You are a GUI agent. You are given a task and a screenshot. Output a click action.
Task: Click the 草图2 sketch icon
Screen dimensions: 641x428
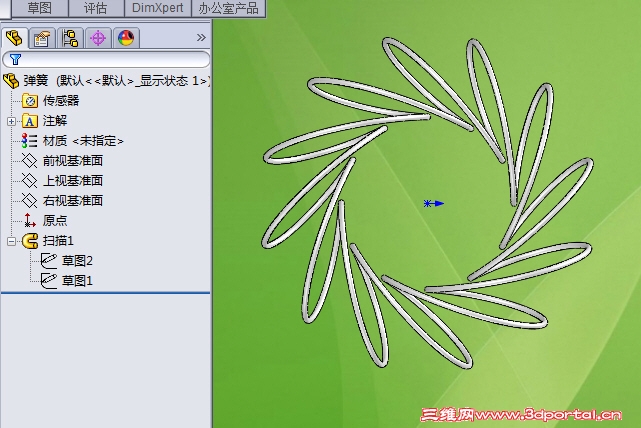click(49, 260)
